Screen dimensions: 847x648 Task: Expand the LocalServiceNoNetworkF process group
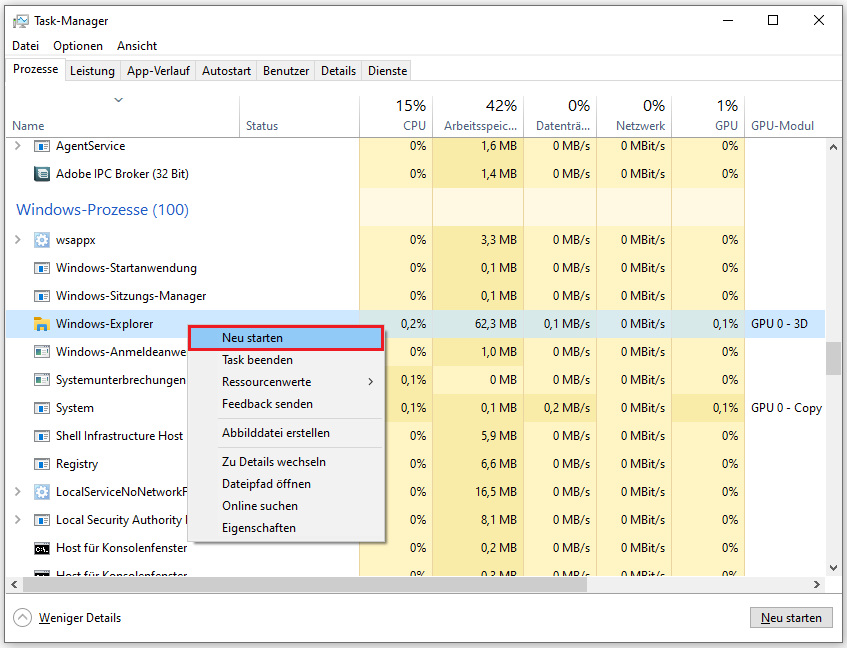[17, 491]
